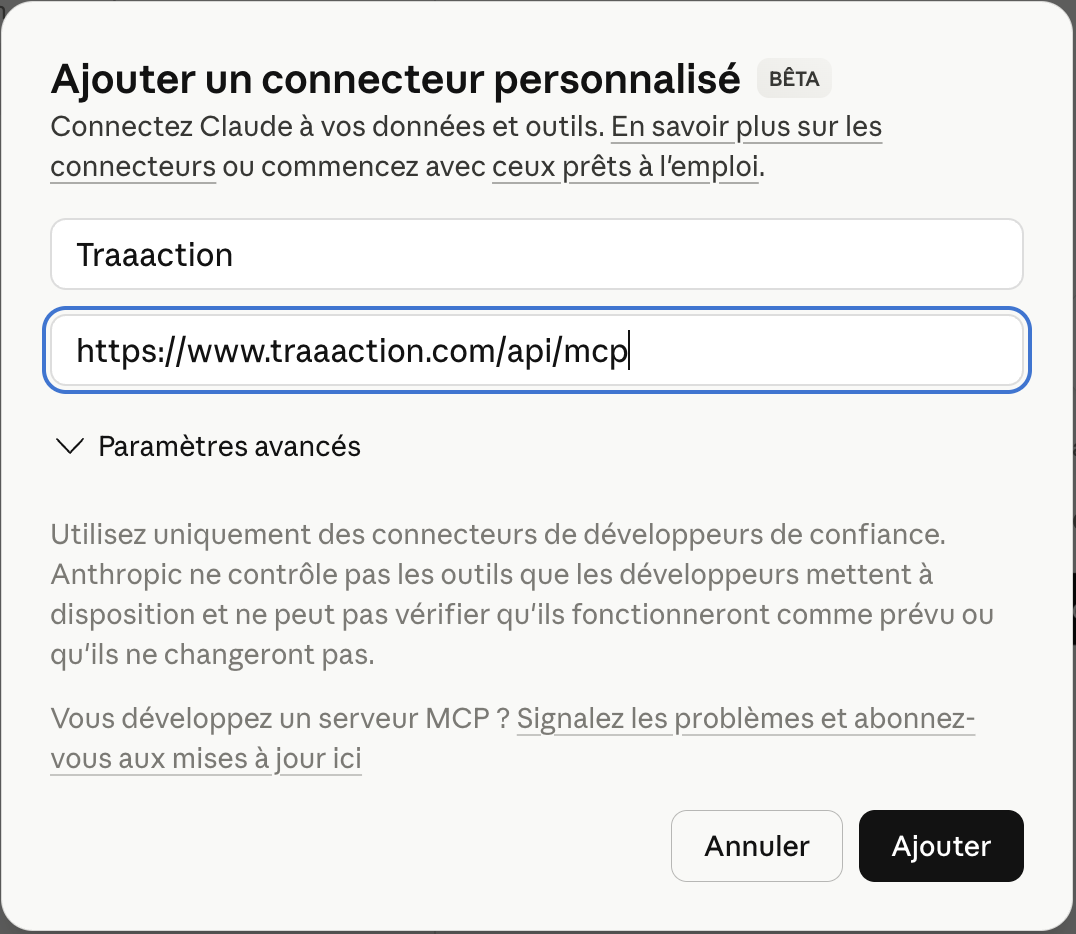Place cursor after mcp in URL field
The image size is (1076, 934).
629,351
